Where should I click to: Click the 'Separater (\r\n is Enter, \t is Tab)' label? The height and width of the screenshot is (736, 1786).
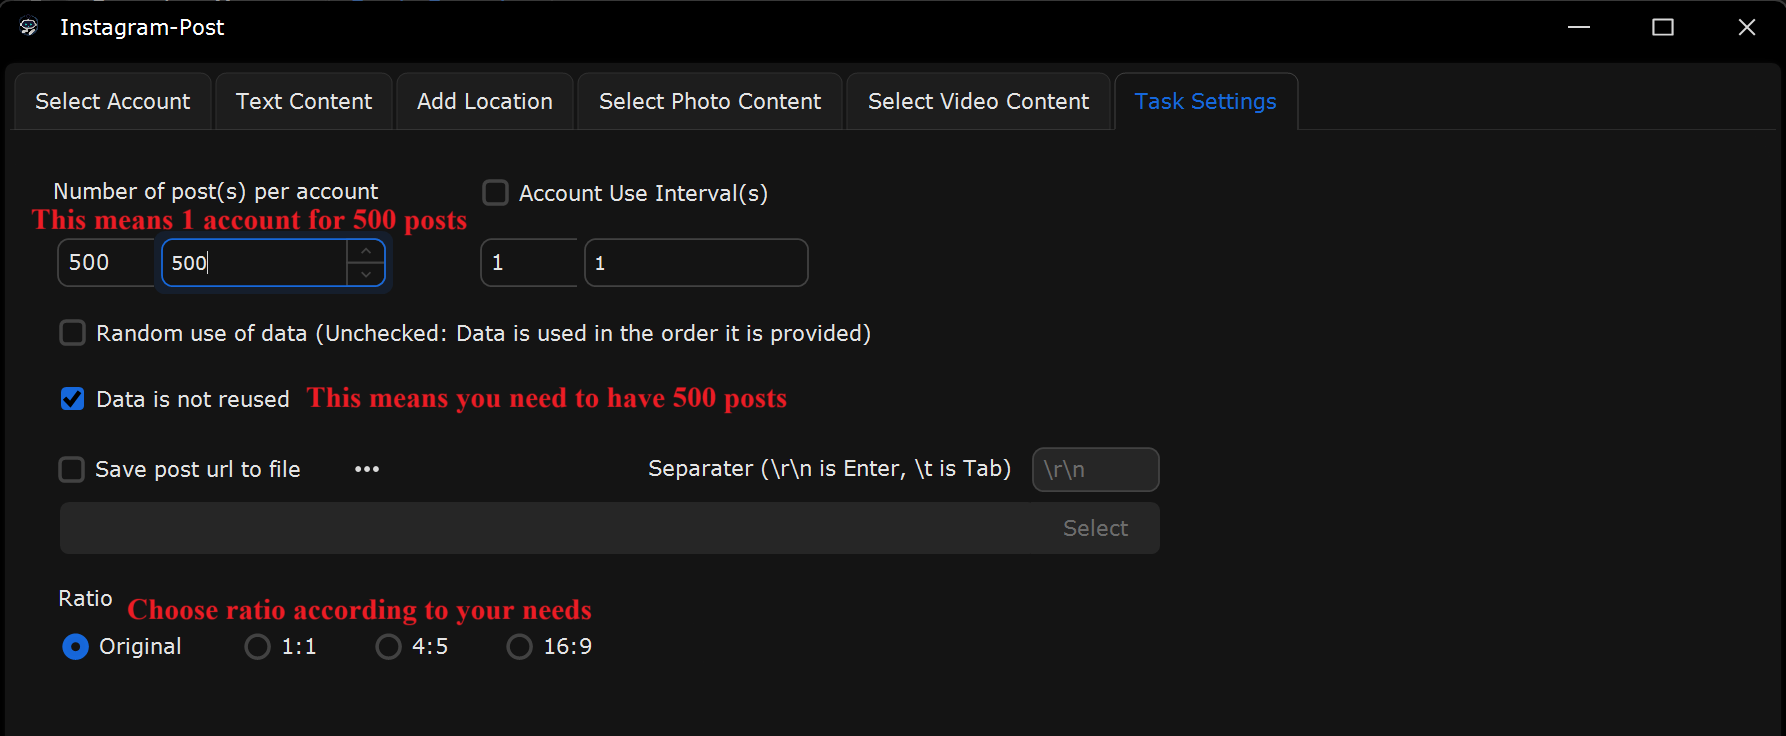point(829,468)
